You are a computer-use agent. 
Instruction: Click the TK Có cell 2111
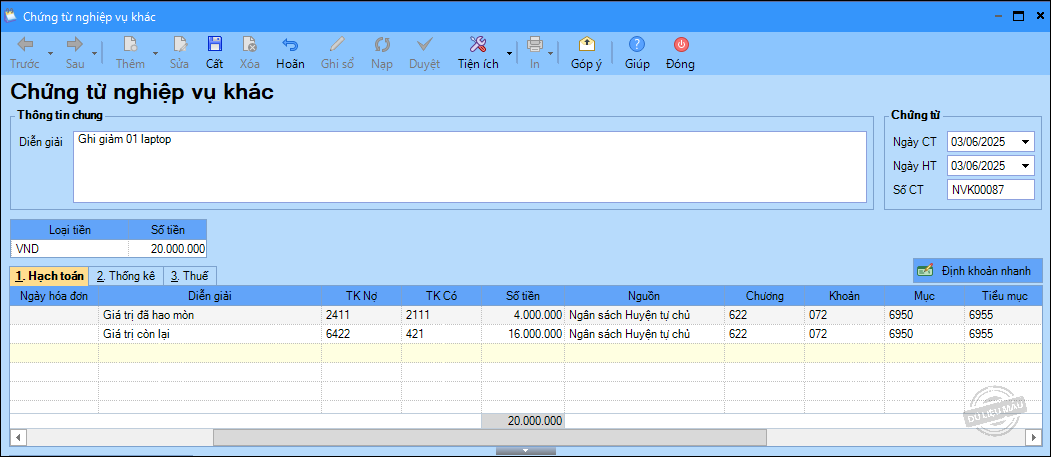441,315
